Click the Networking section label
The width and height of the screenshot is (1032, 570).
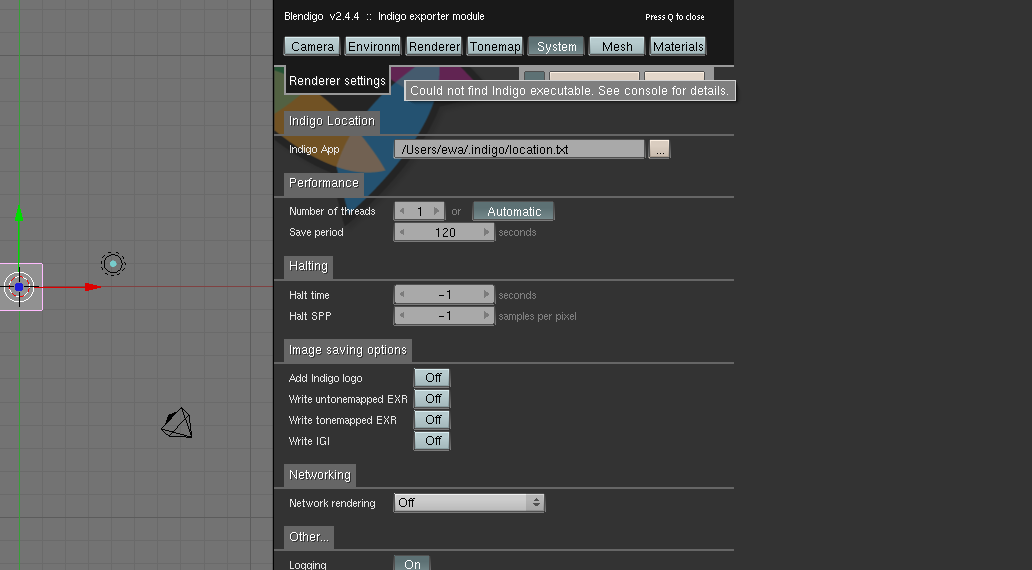pos(320,475)
